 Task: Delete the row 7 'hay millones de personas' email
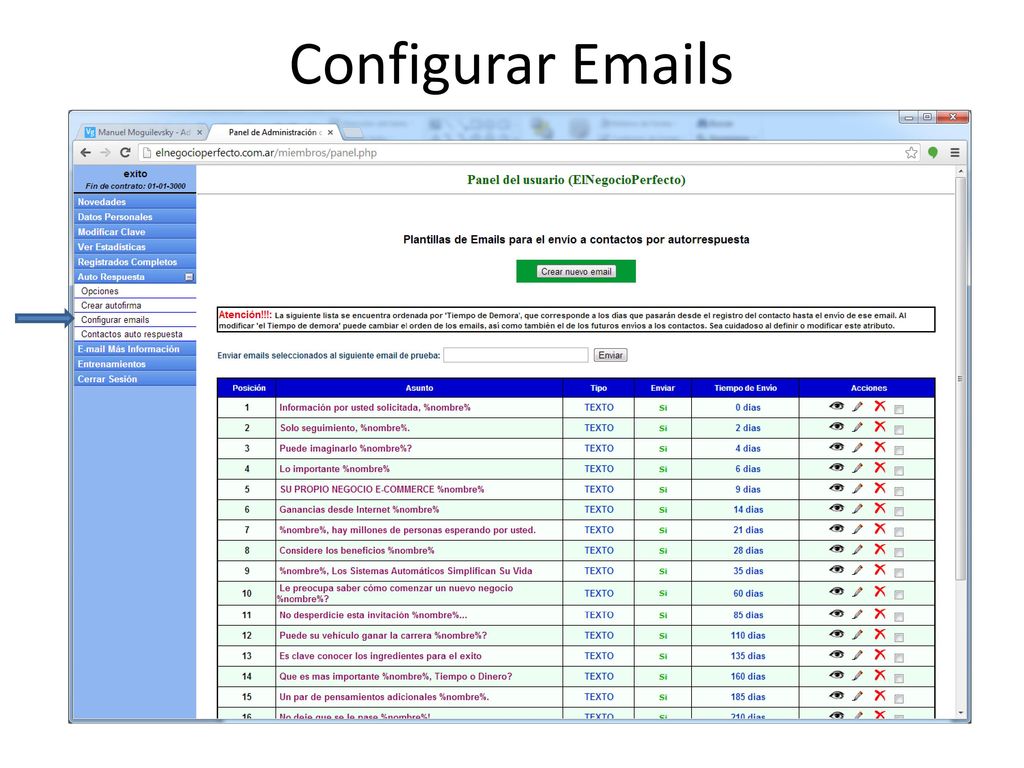click(880, 528)
